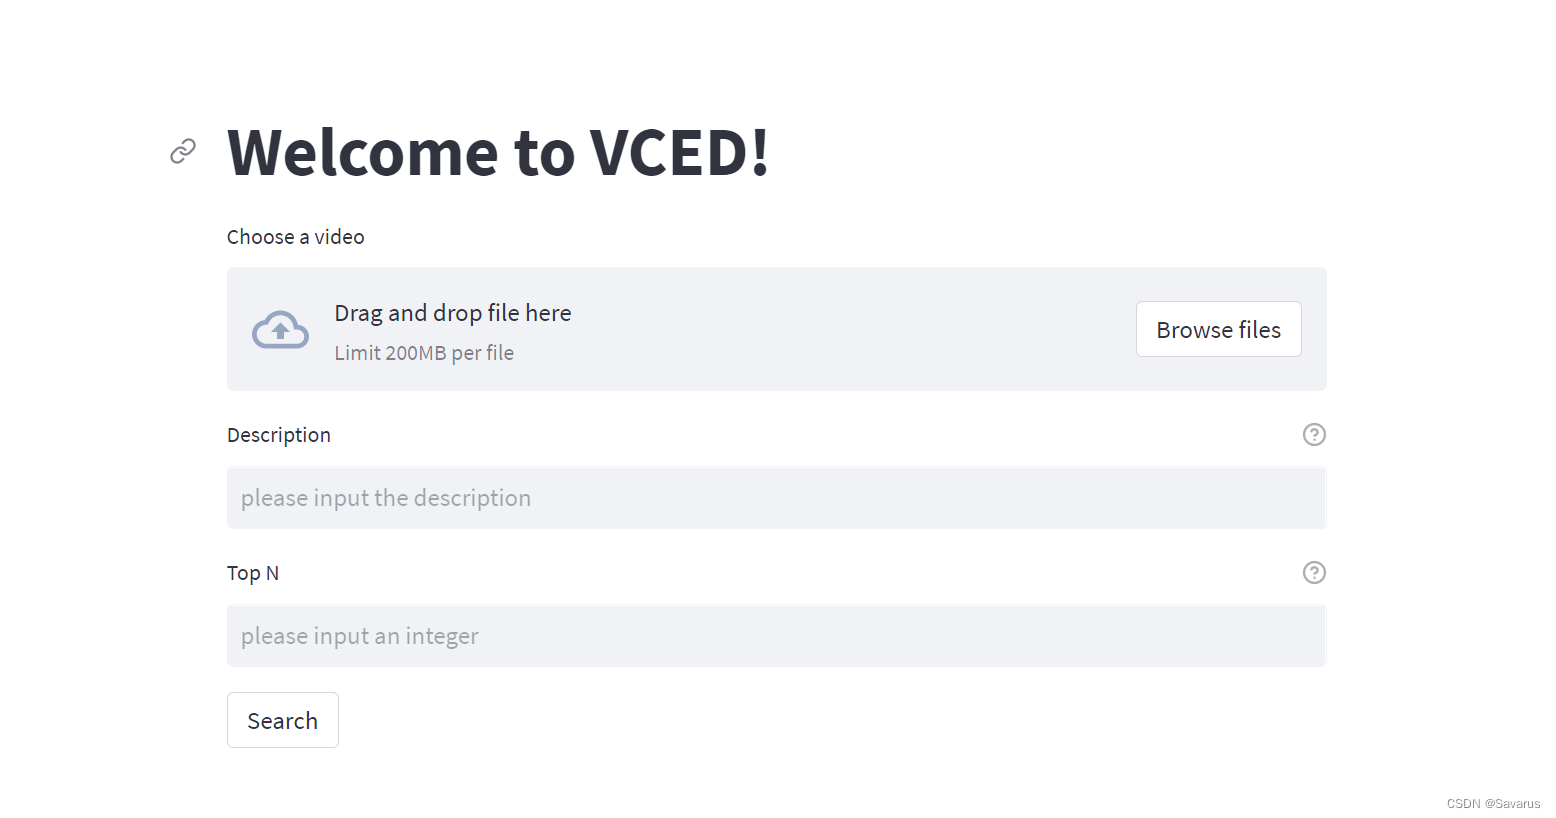
Task: Click the Browse files button
Action: click(1218, 329)
